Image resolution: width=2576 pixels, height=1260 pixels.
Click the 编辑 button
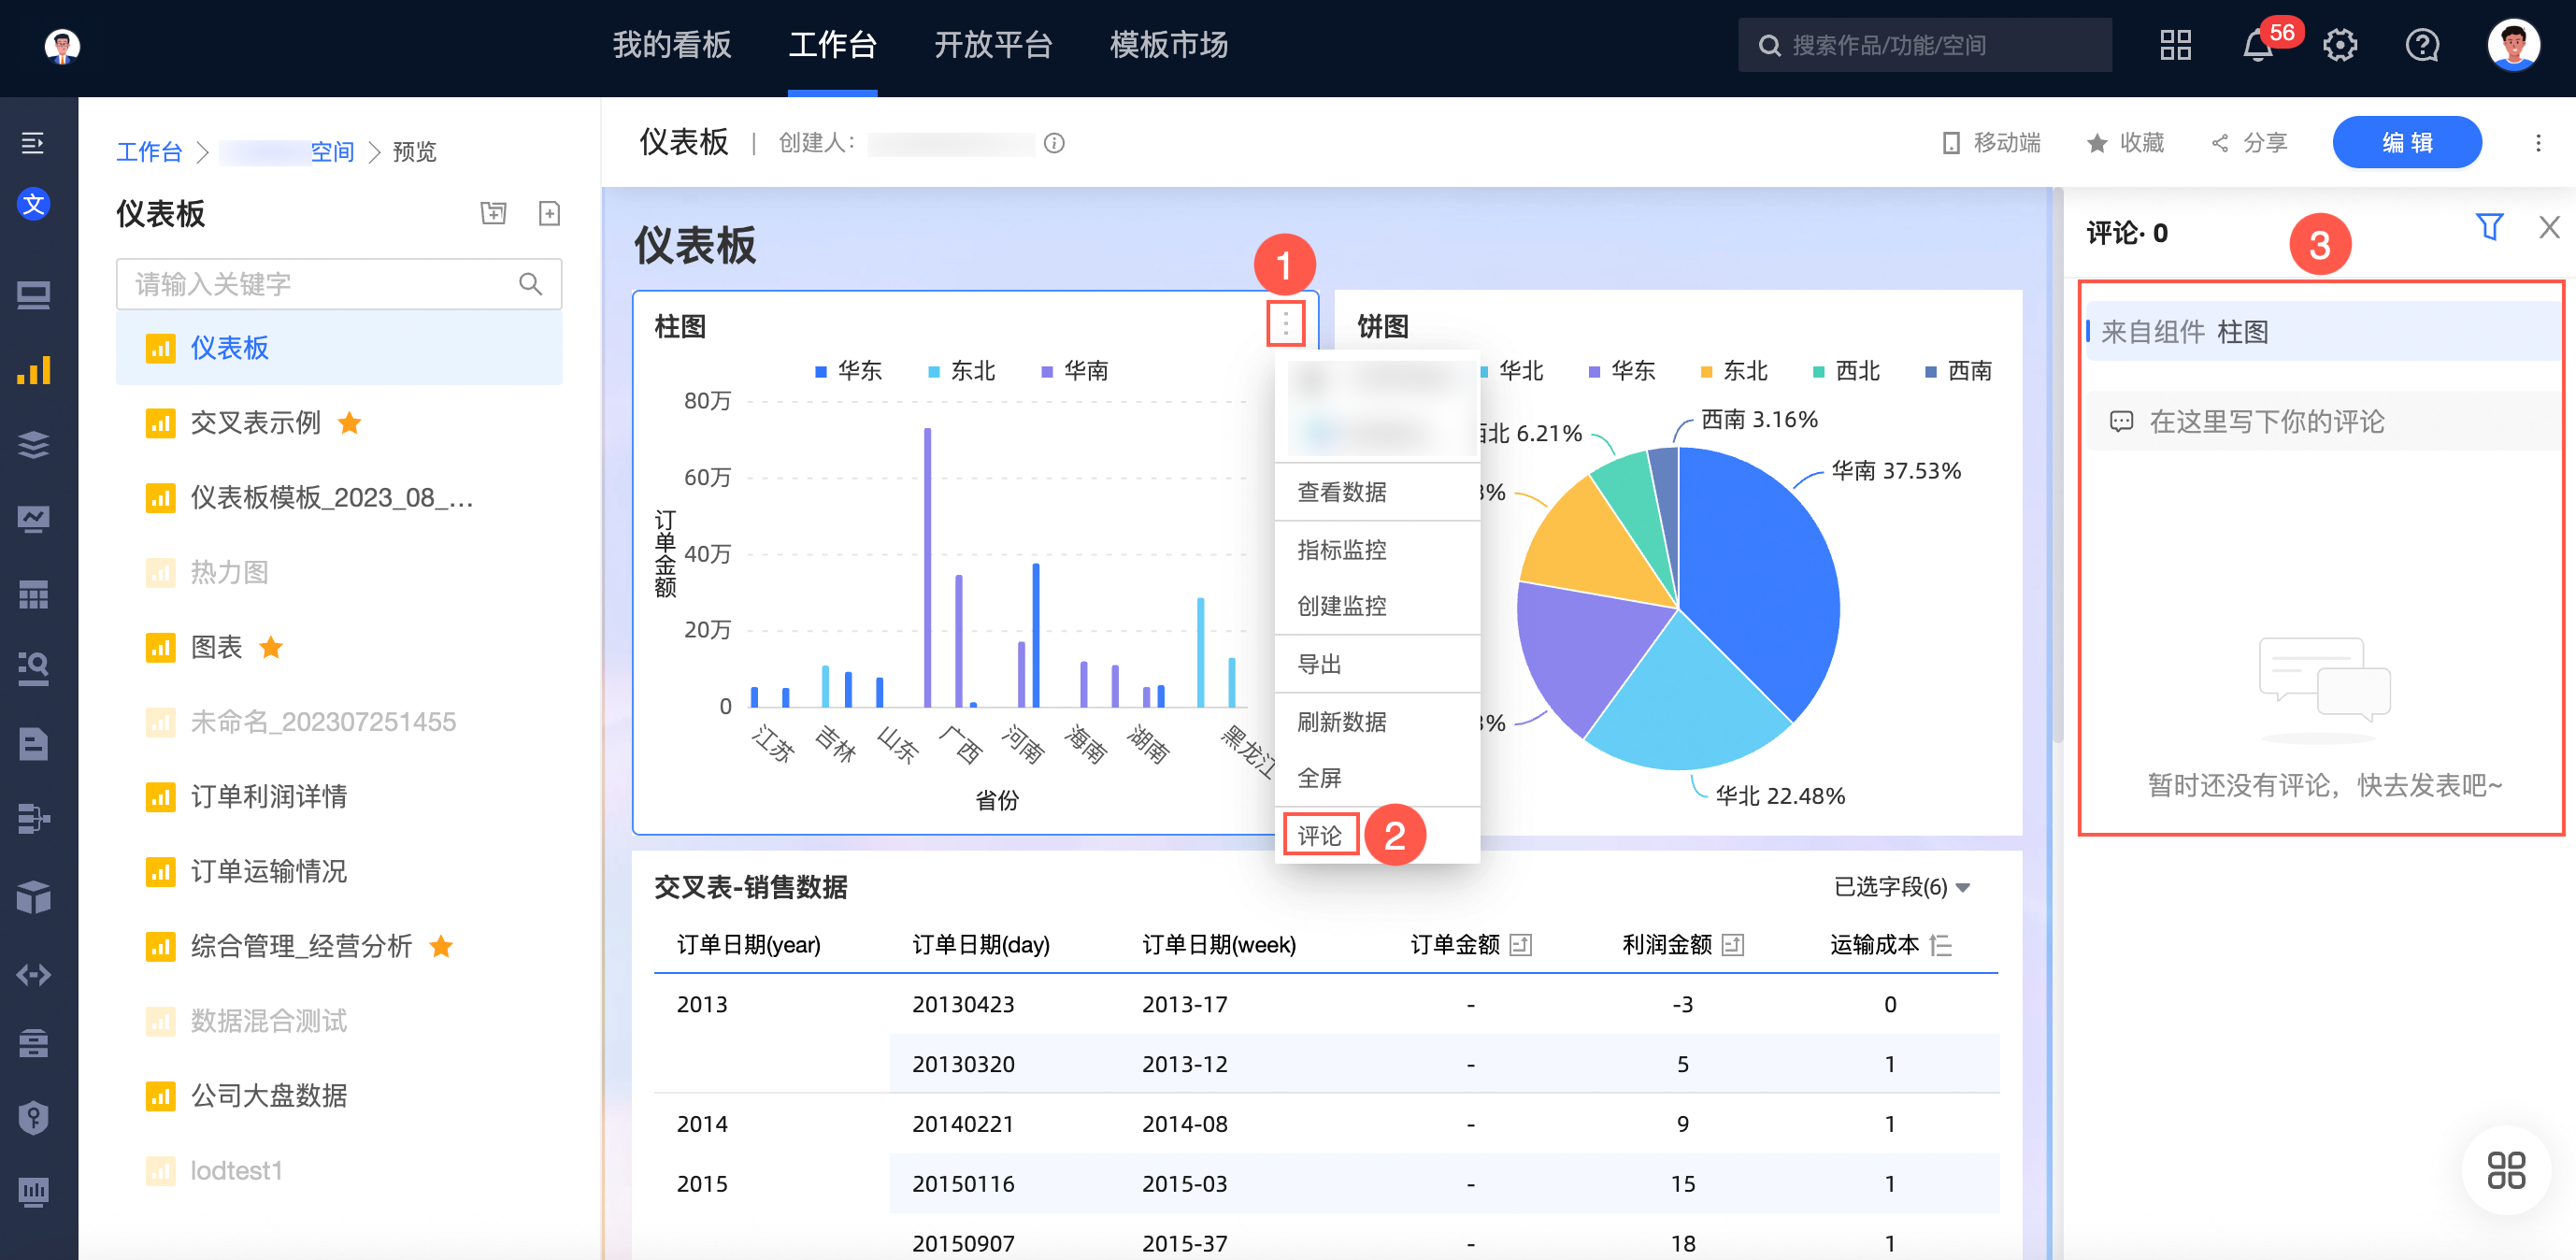coord(2407,142)
